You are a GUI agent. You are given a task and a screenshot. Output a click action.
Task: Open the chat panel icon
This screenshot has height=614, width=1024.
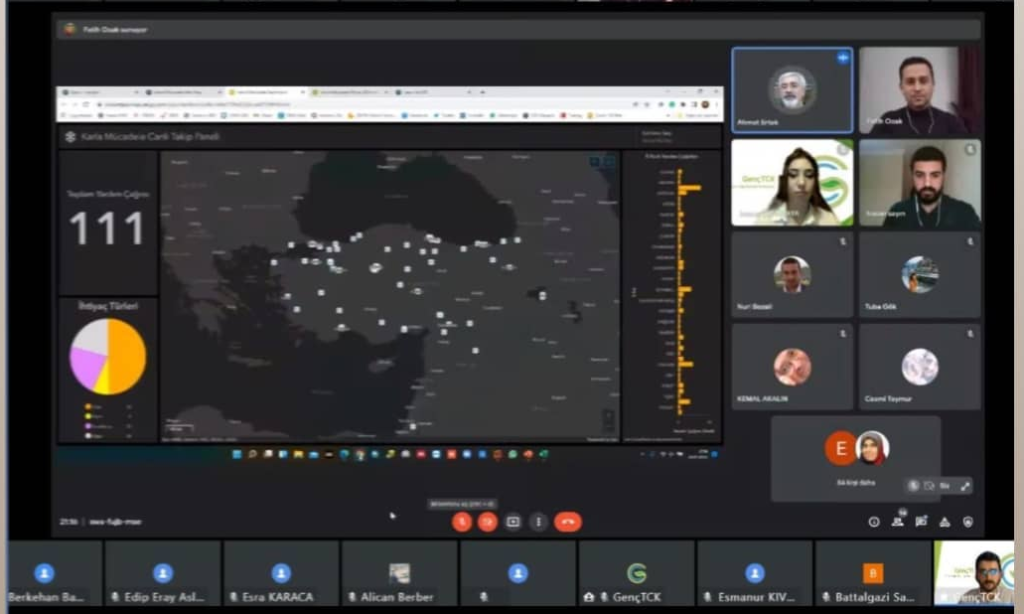click(921, 521)
